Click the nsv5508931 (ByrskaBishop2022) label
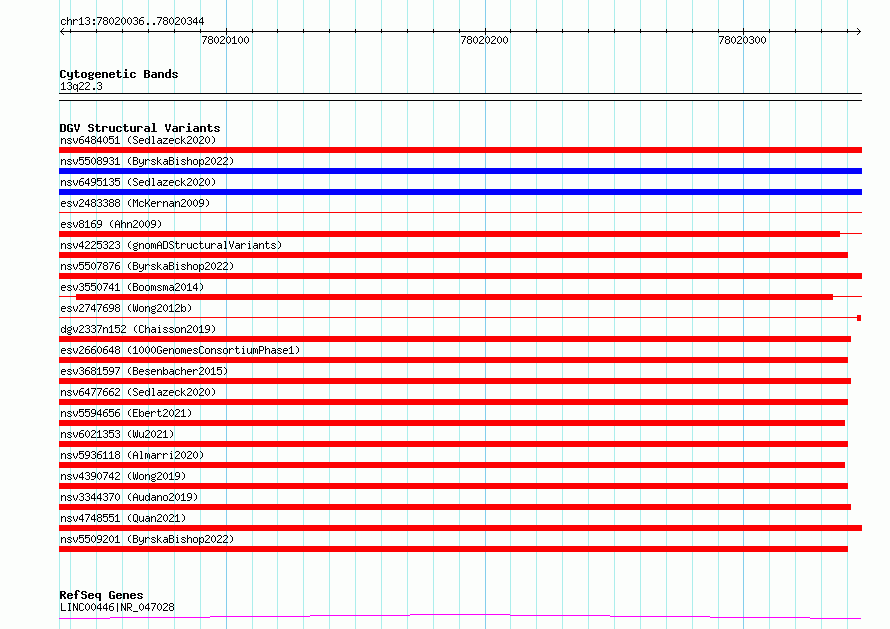890x629 pixels. coord(147,161)
